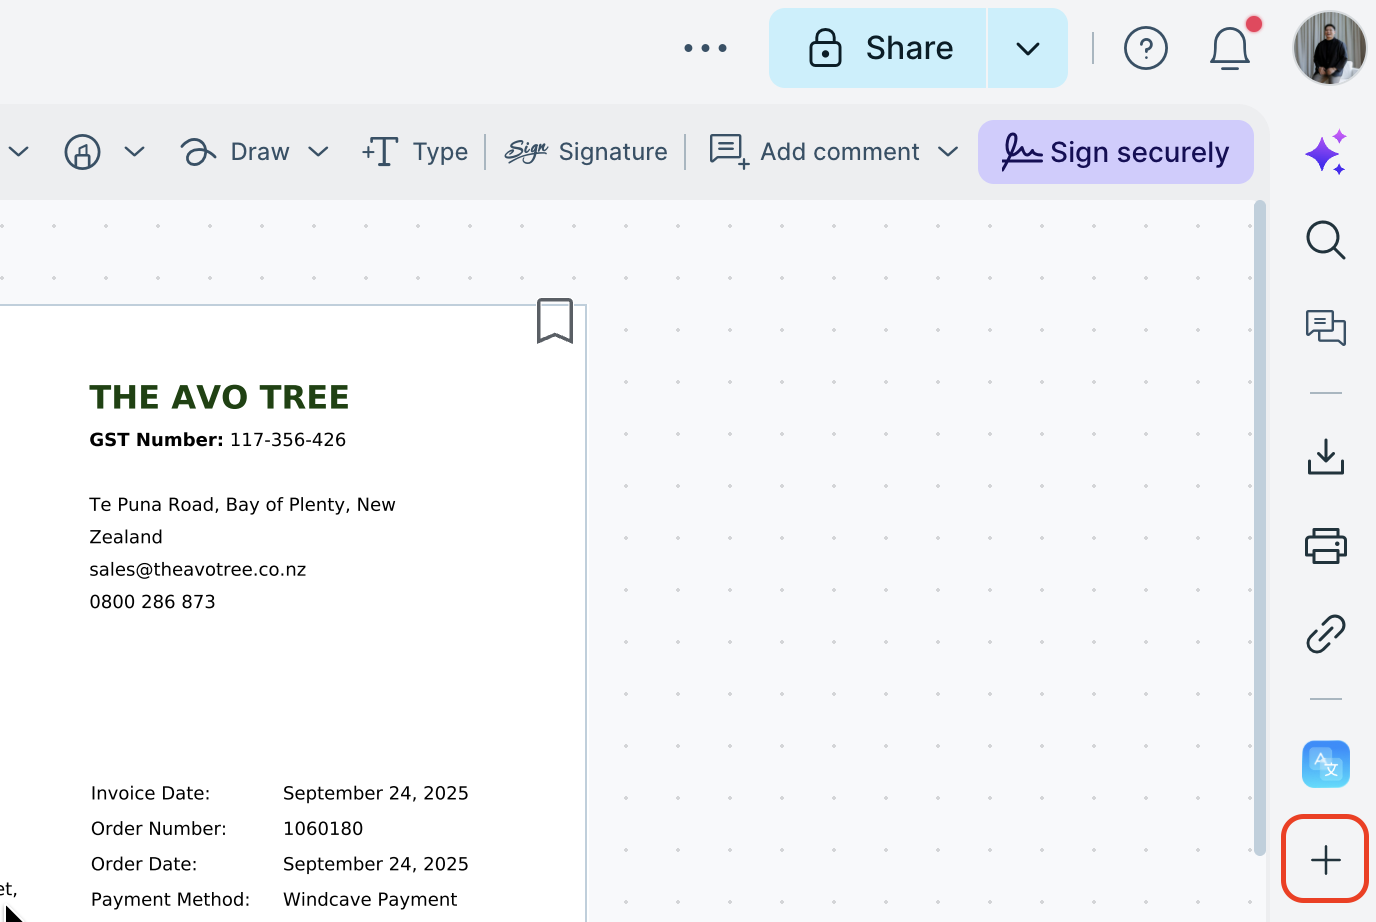Copy a link using the link icon
This screenshot has width=1376, height=922.
click(x=1325, y=633)
